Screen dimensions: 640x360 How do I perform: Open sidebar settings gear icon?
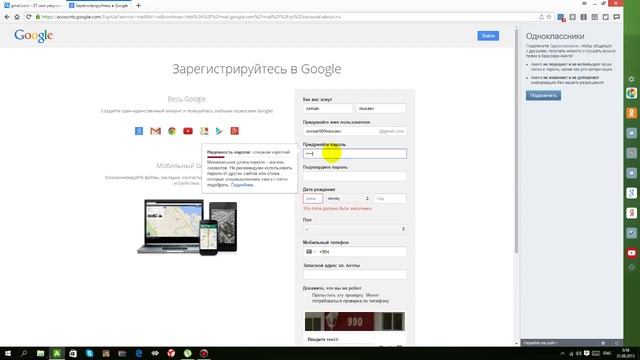click(631, 79)
